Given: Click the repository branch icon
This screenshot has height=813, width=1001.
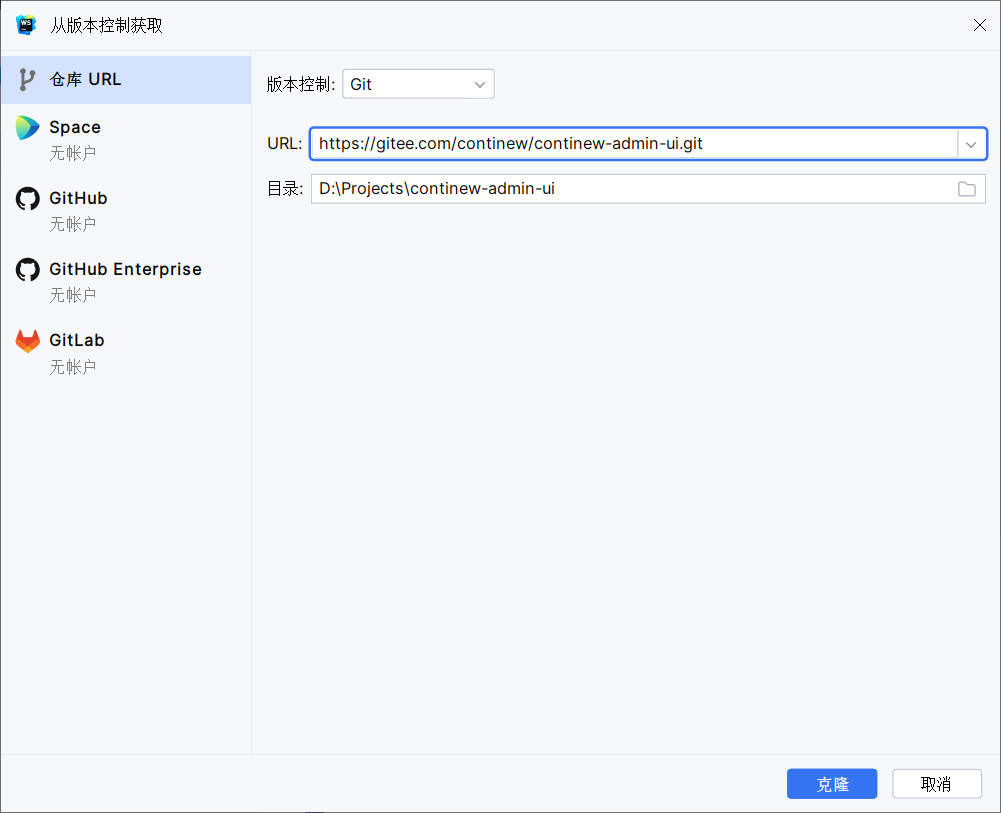Looking at the screenshot, I should point(27,80).
